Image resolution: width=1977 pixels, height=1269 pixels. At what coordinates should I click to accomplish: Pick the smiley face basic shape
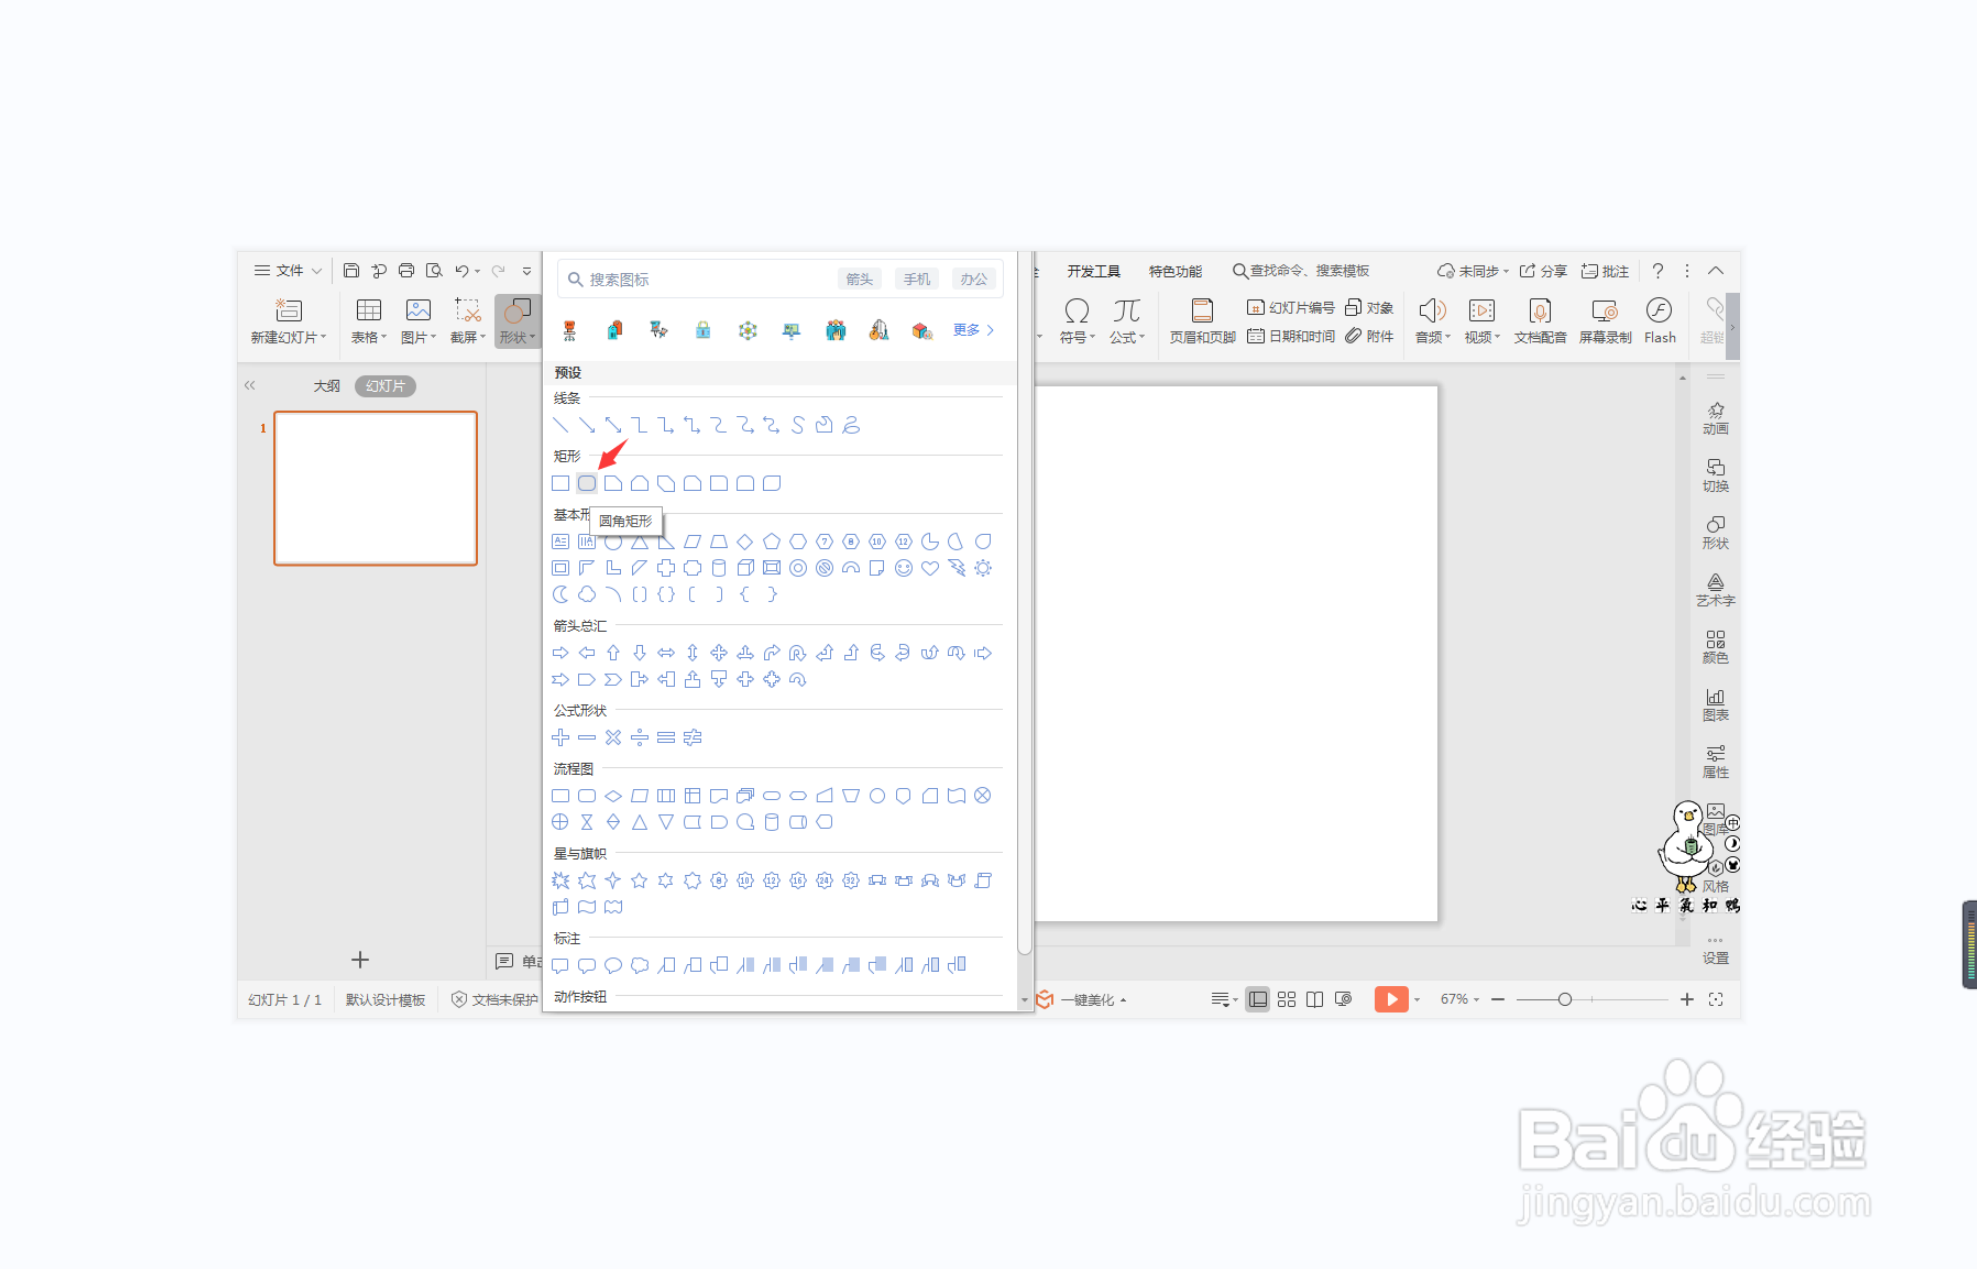(x=904, y=568)
